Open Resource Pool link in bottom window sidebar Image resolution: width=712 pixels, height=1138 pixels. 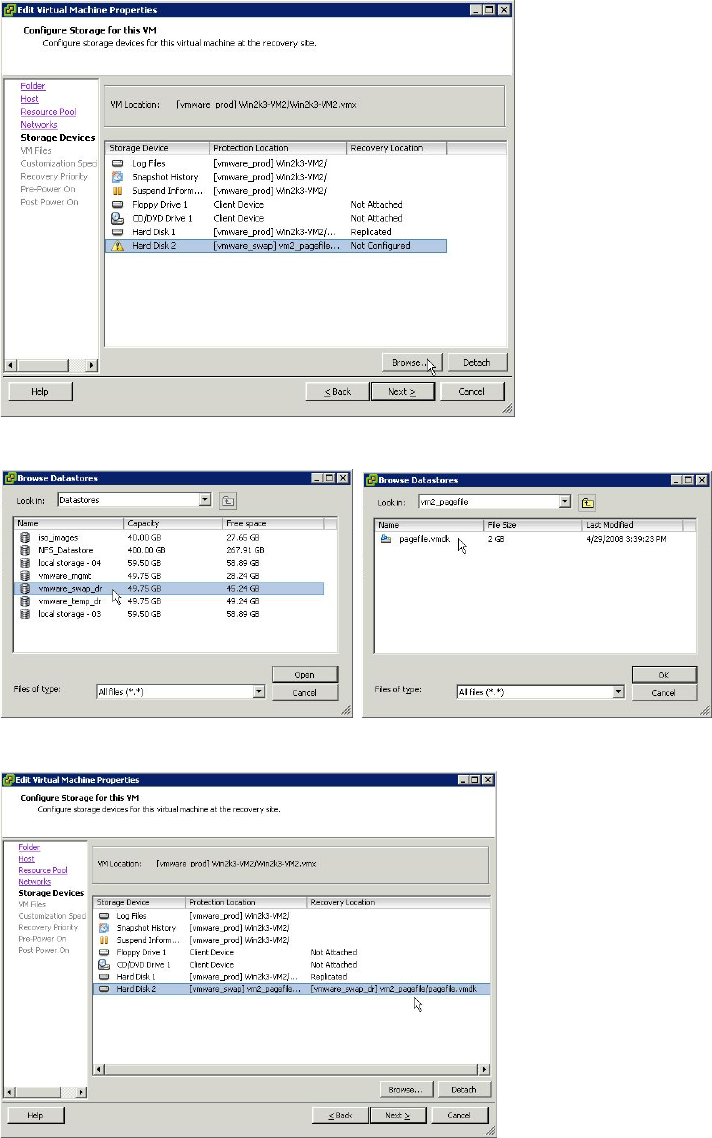[43, 870]
